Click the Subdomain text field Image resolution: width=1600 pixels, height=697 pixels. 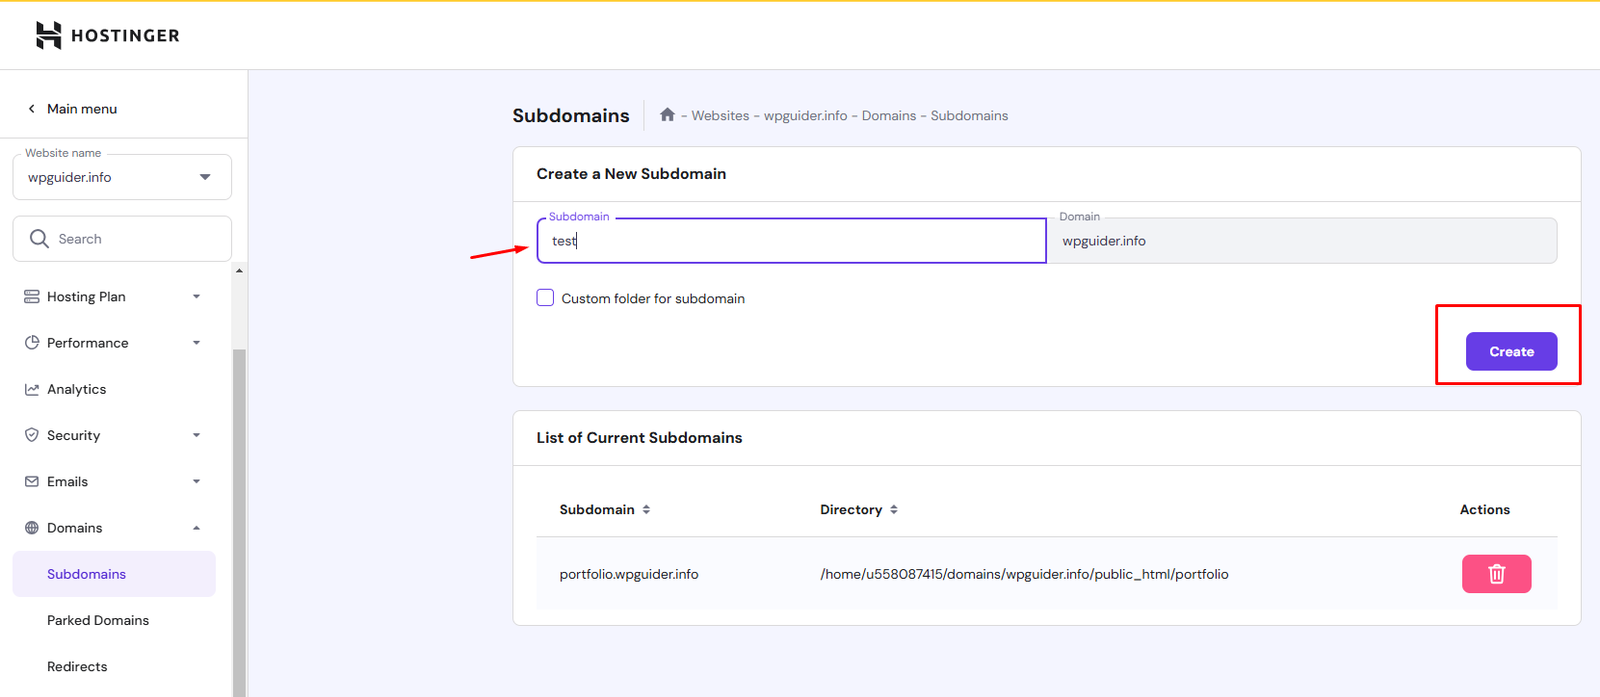click(x=791, y=241)
